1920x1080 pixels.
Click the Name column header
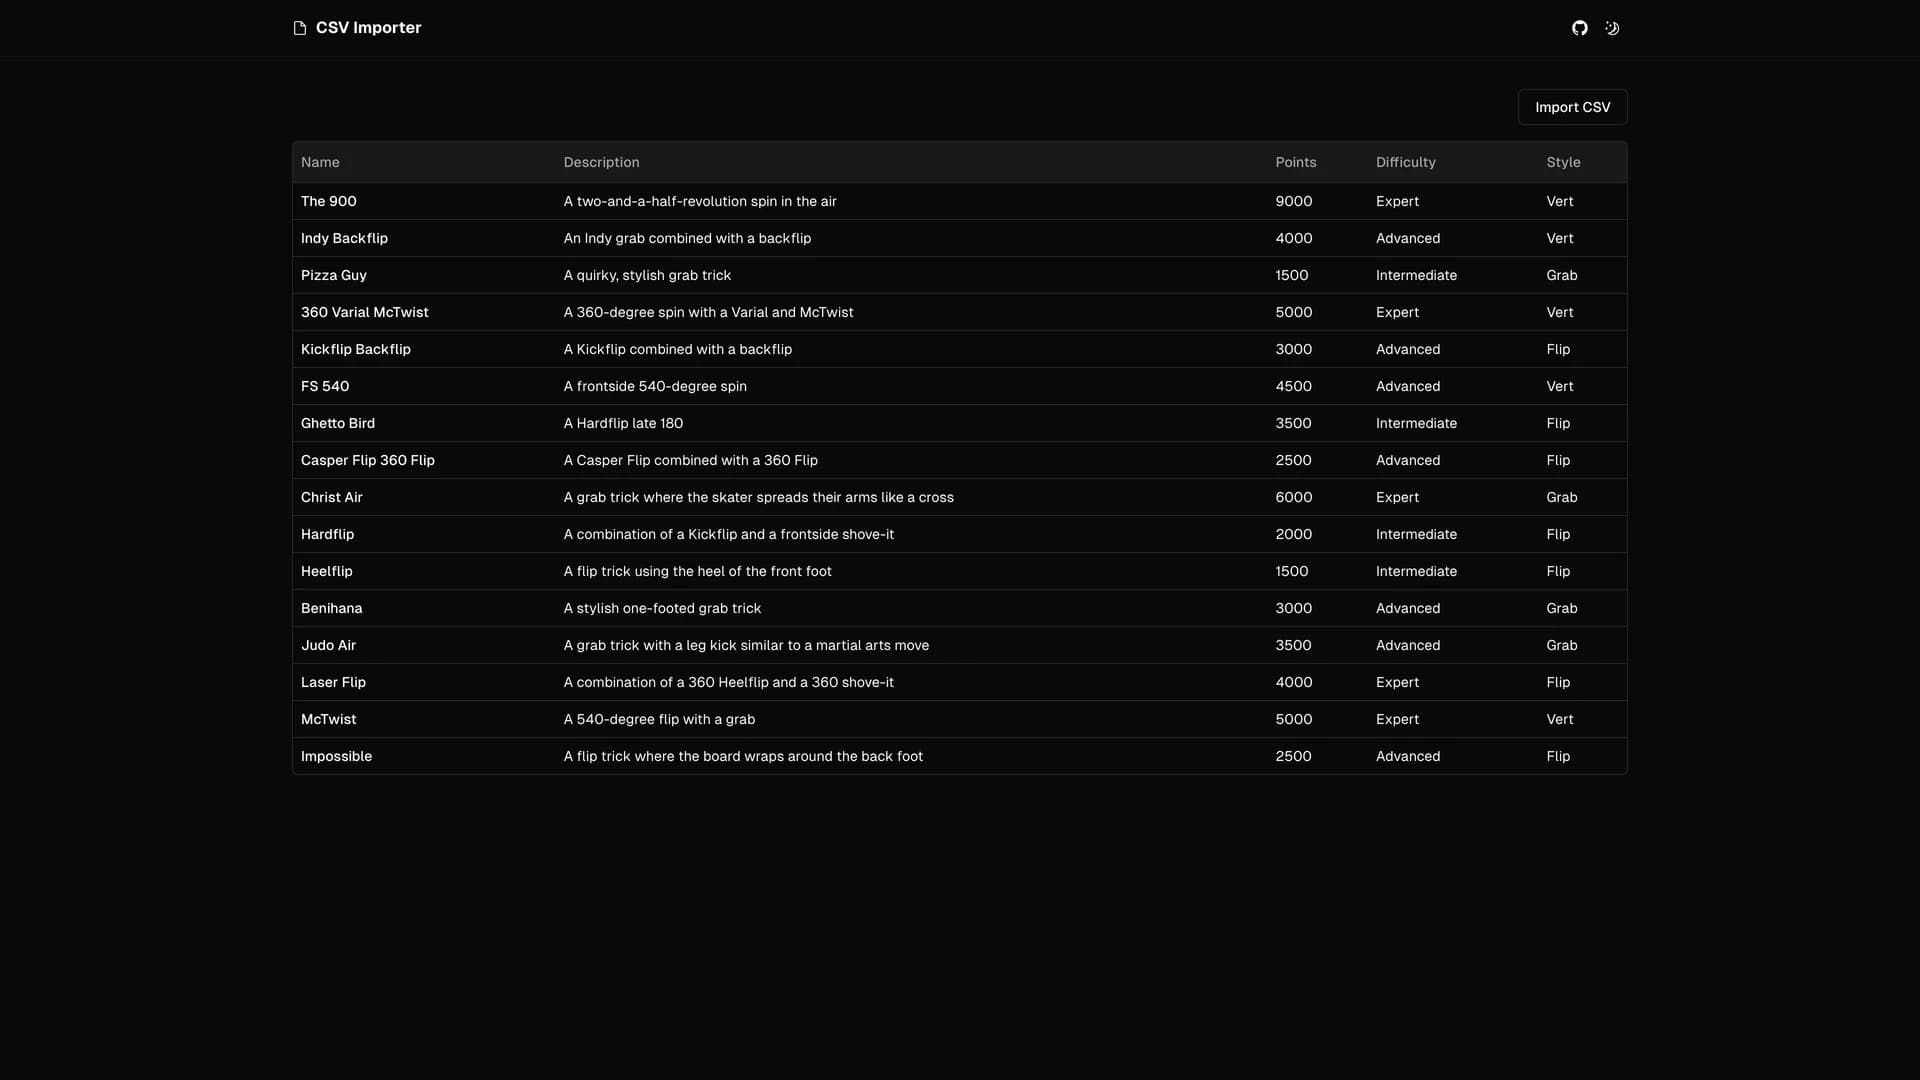click(x=320, y=162)
